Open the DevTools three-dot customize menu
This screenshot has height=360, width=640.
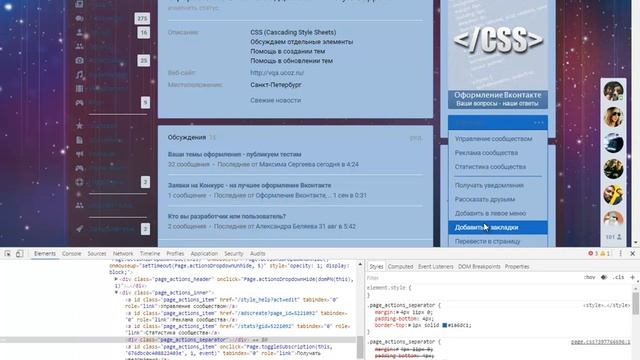[x=620, y=253]
